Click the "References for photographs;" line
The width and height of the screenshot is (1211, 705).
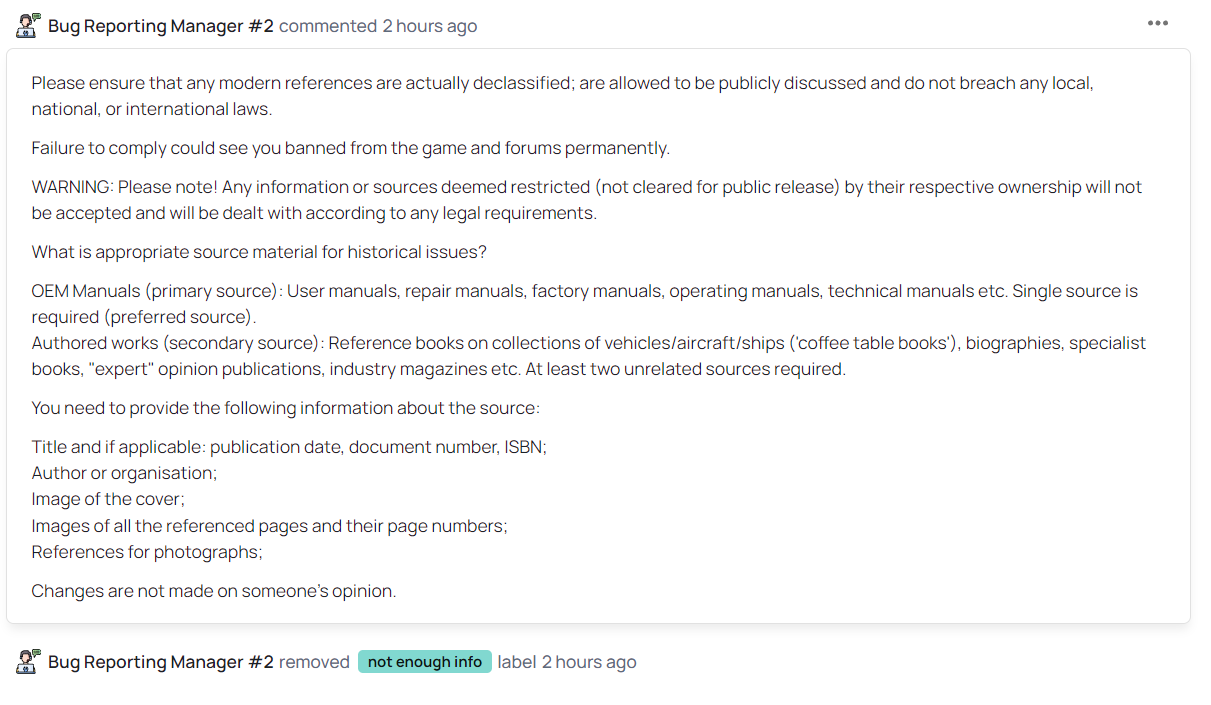[x=147, y=551]
